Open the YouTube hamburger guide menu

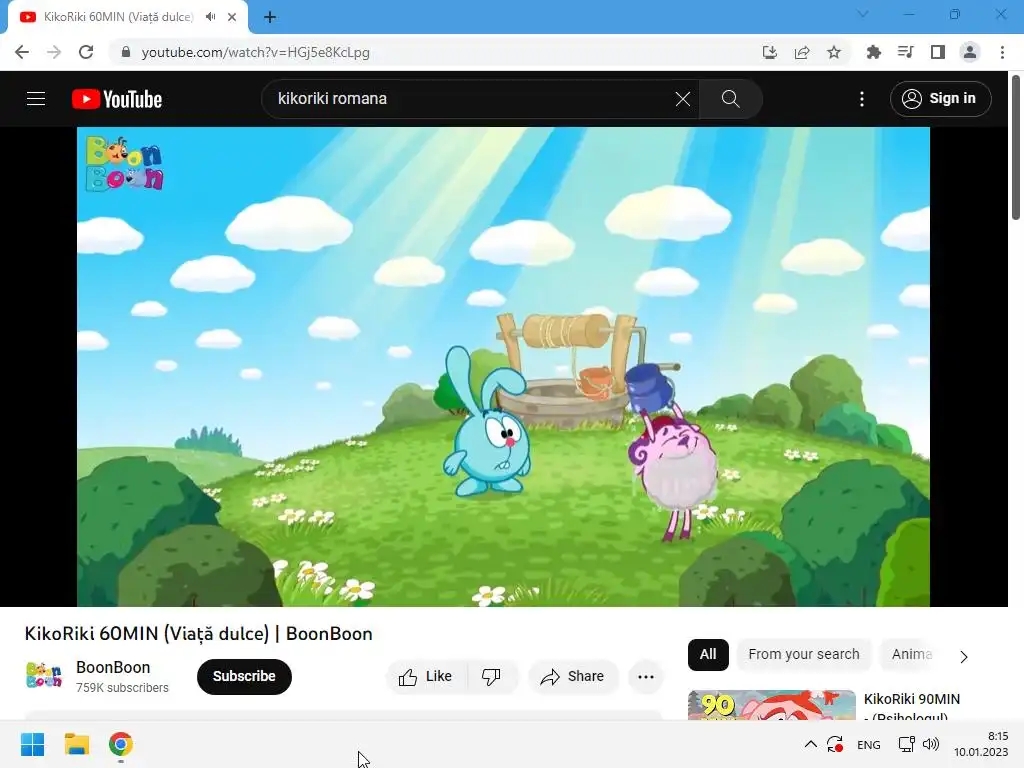click(36, 99)
